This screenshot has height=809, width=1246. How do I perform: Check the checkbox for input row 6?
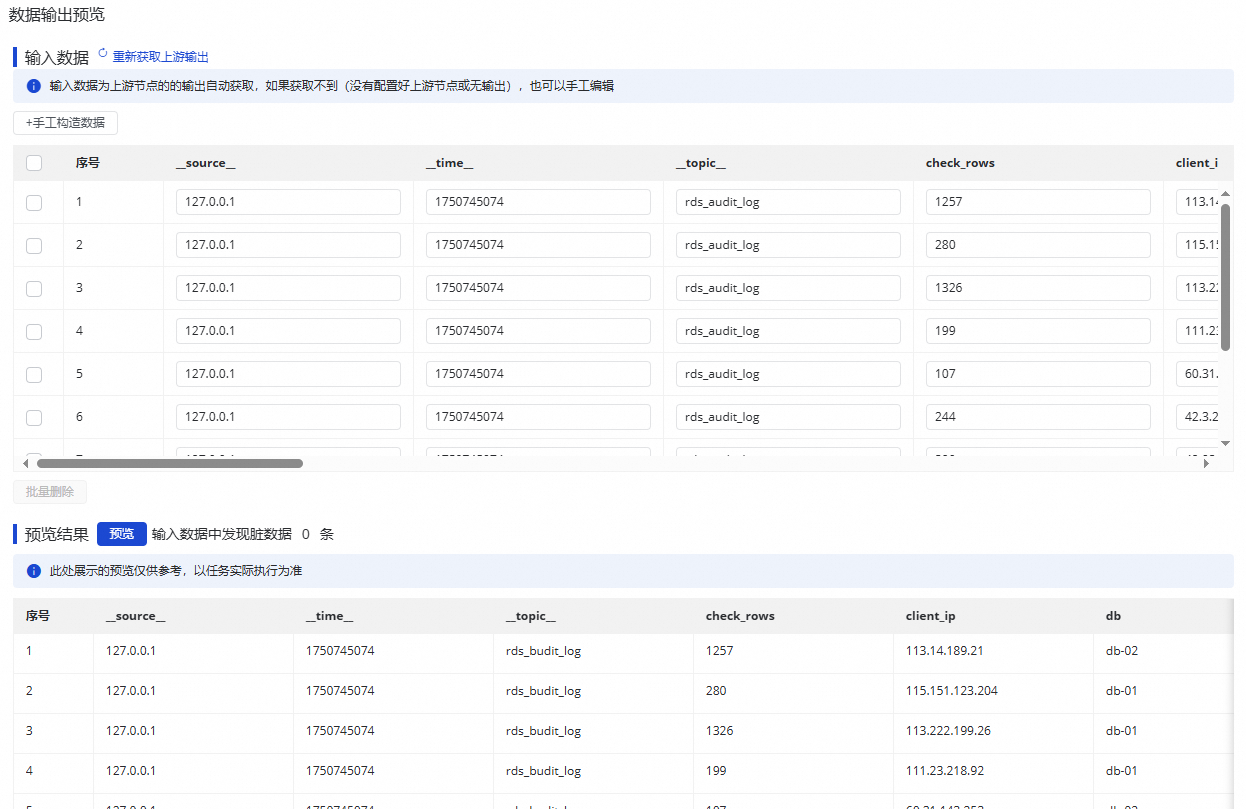click(34, 417)
